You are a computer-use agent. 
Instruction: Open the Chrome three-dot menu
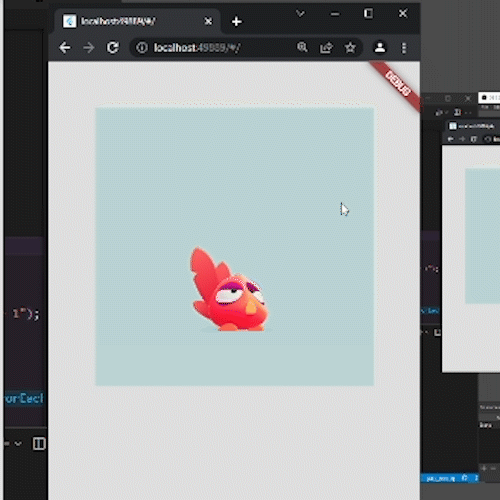pos(404,48)
